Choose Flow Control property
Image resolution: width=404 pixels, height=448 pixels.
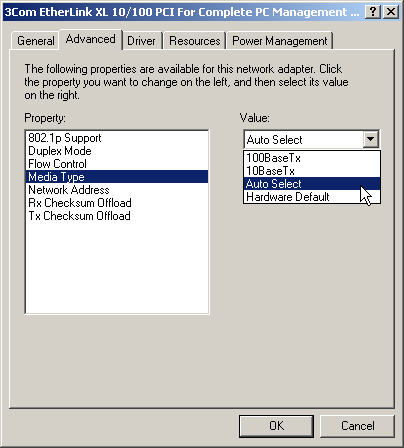tap(117, 164)
